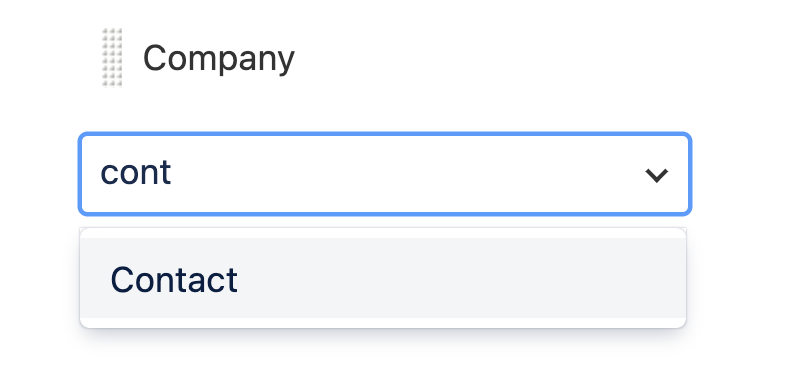Click the empty area inside the search box
This screenshot has width=810, height=392.
pyautogui.click(x=403, y=174)
